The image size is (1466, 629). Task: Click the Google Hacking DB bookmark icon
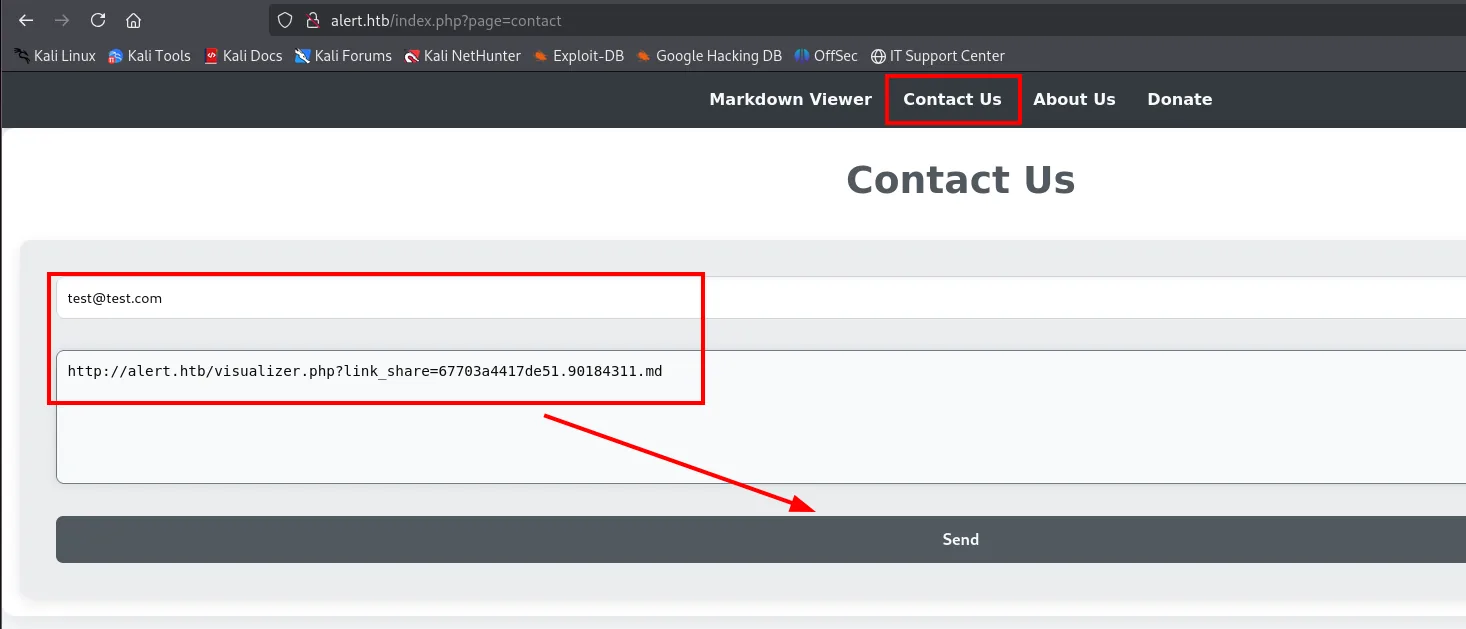[x=644, y=56]
